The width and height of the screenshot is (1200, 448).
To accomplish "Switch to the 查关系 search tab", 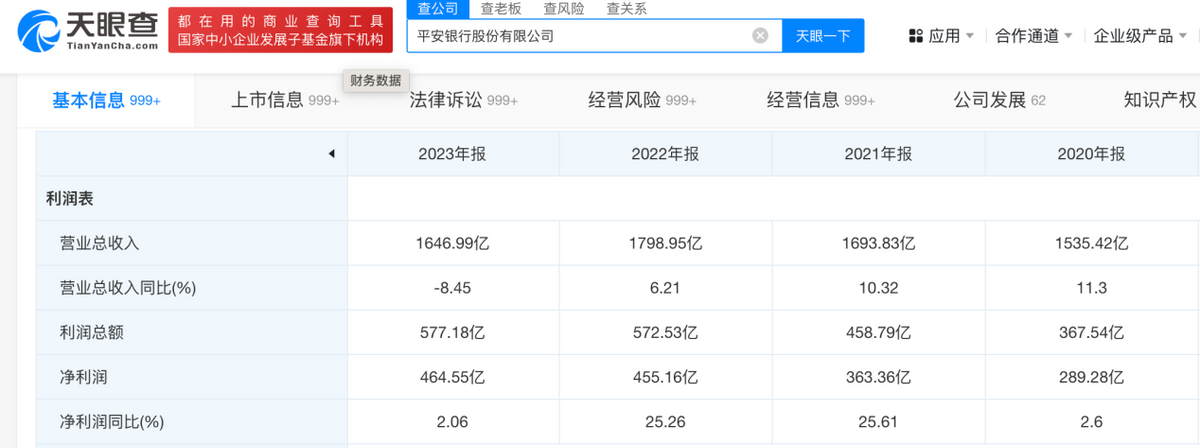I will (x=627, y=9).
